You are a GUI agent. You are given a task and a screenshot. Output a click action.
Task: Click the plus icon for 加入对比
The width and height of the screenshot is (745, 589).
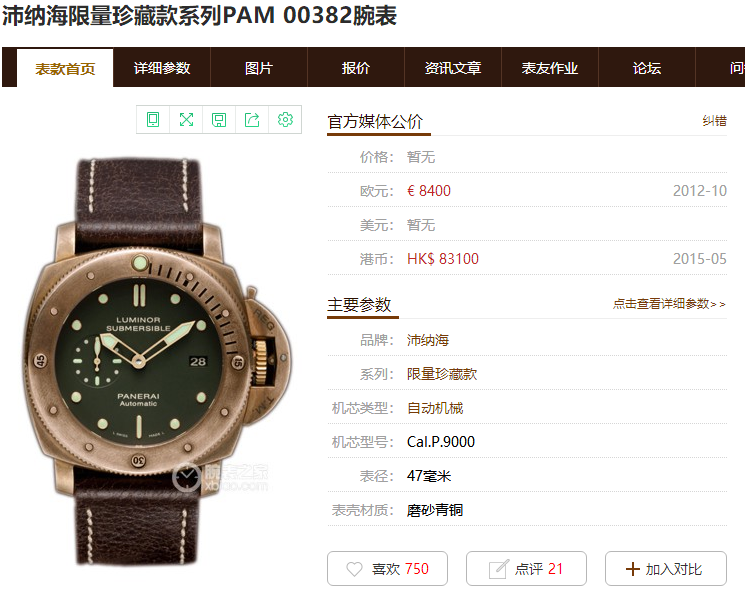[633, 569]
